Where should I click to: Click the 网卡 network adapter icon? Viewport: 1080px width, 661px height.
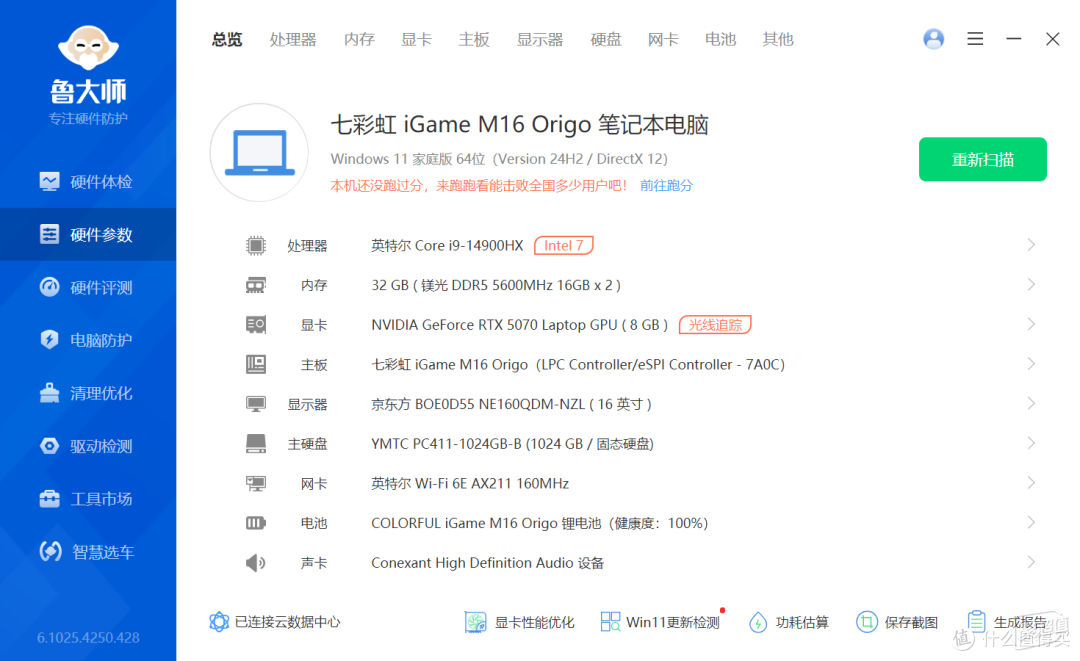pos(256,483)
